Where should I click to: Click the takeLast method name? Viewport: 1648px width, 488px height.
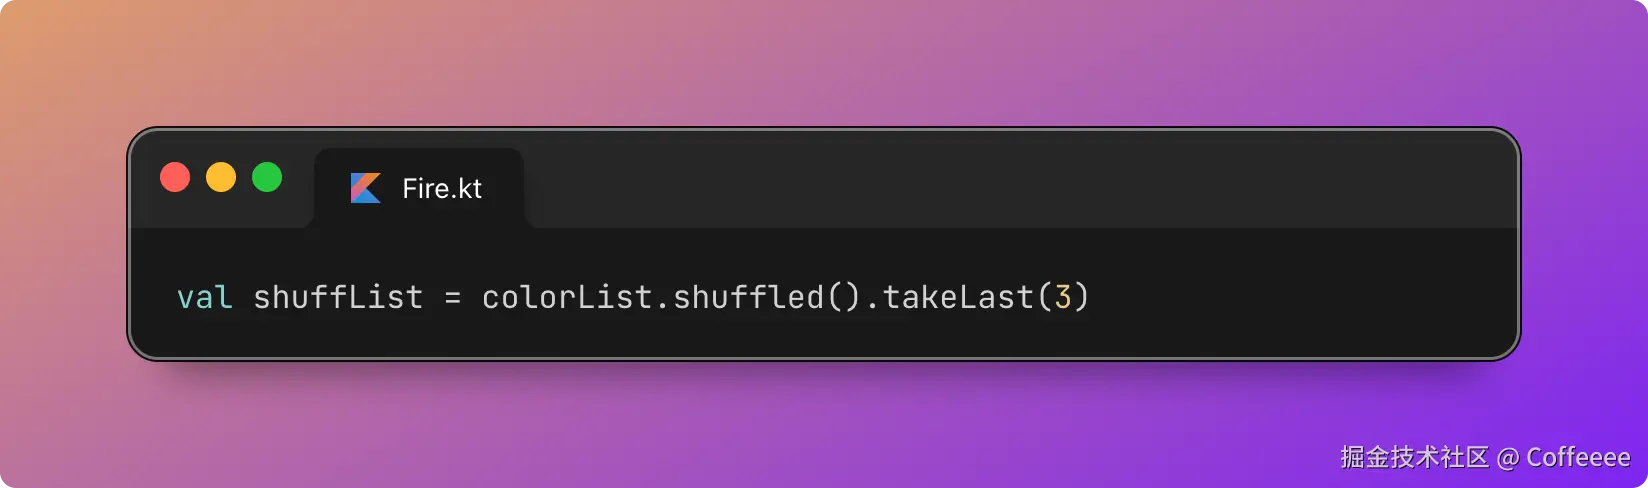[x=958, y=297]
